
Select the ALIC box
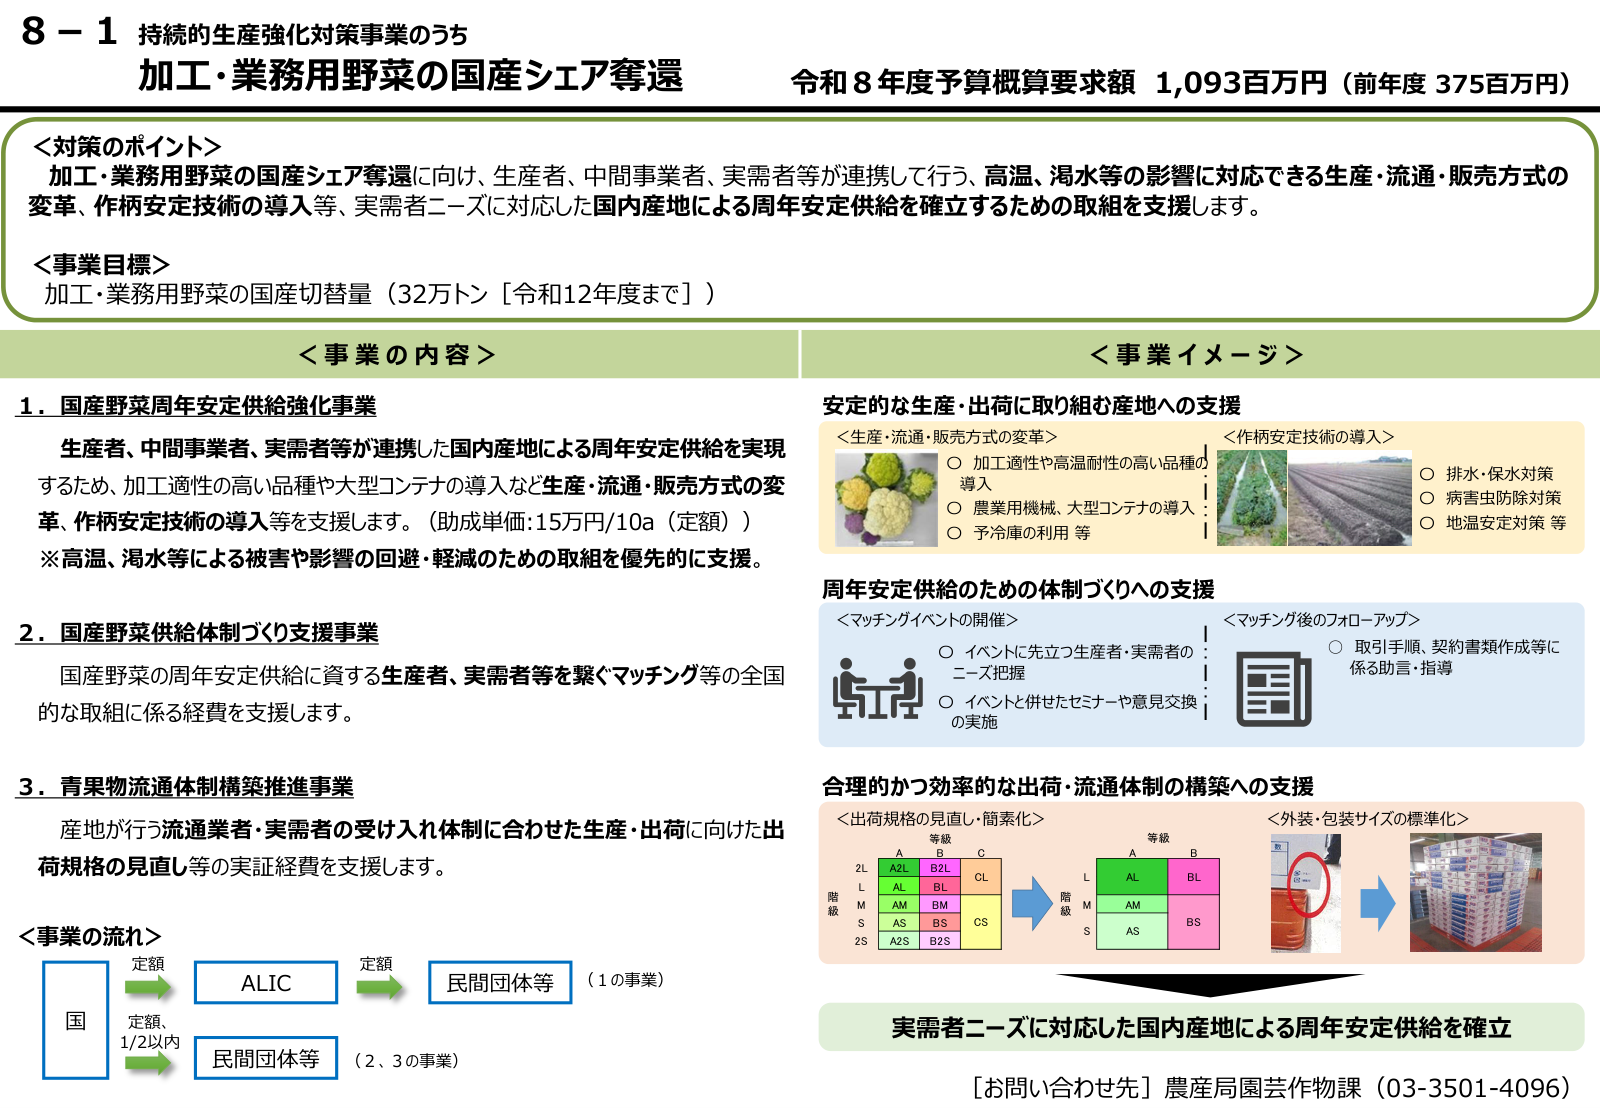coord(266,983)
